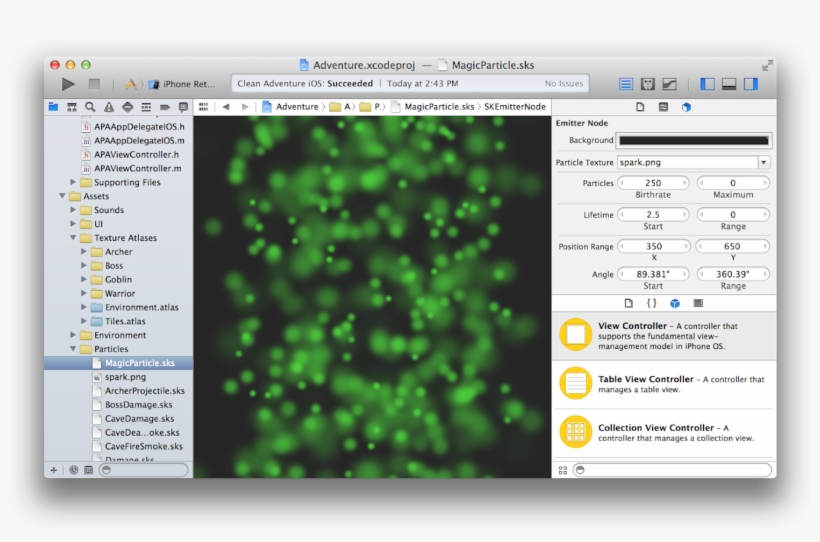Viewport: 820px width, 542px height.
Task: Switch to the Version editor
Action: coord(670,84)
